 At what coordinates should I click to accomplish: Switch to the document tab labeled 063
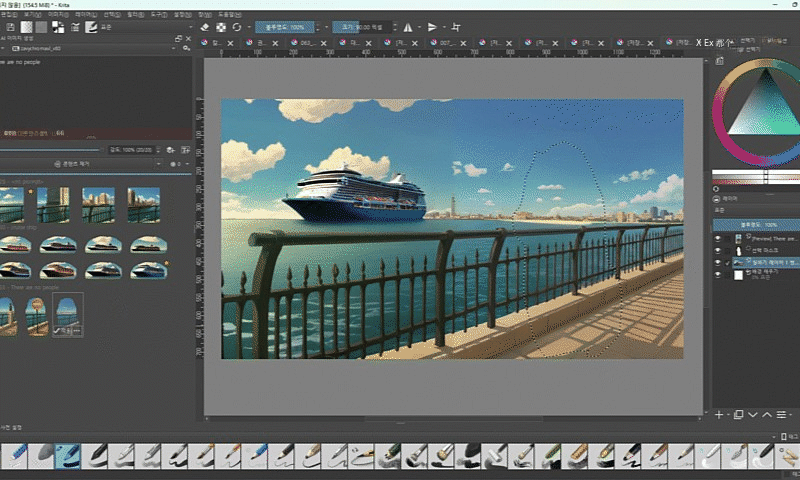click(x=308, y=44)
